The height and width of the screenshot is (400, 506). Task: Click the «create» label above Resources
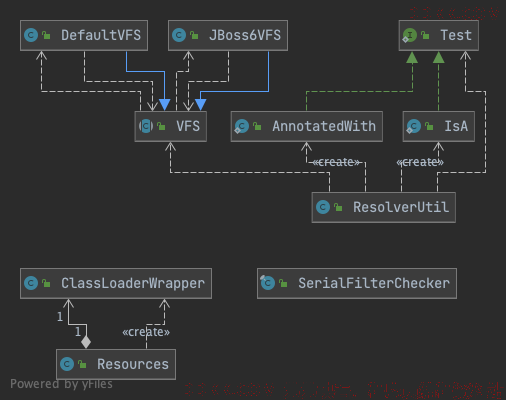[146, 332]
